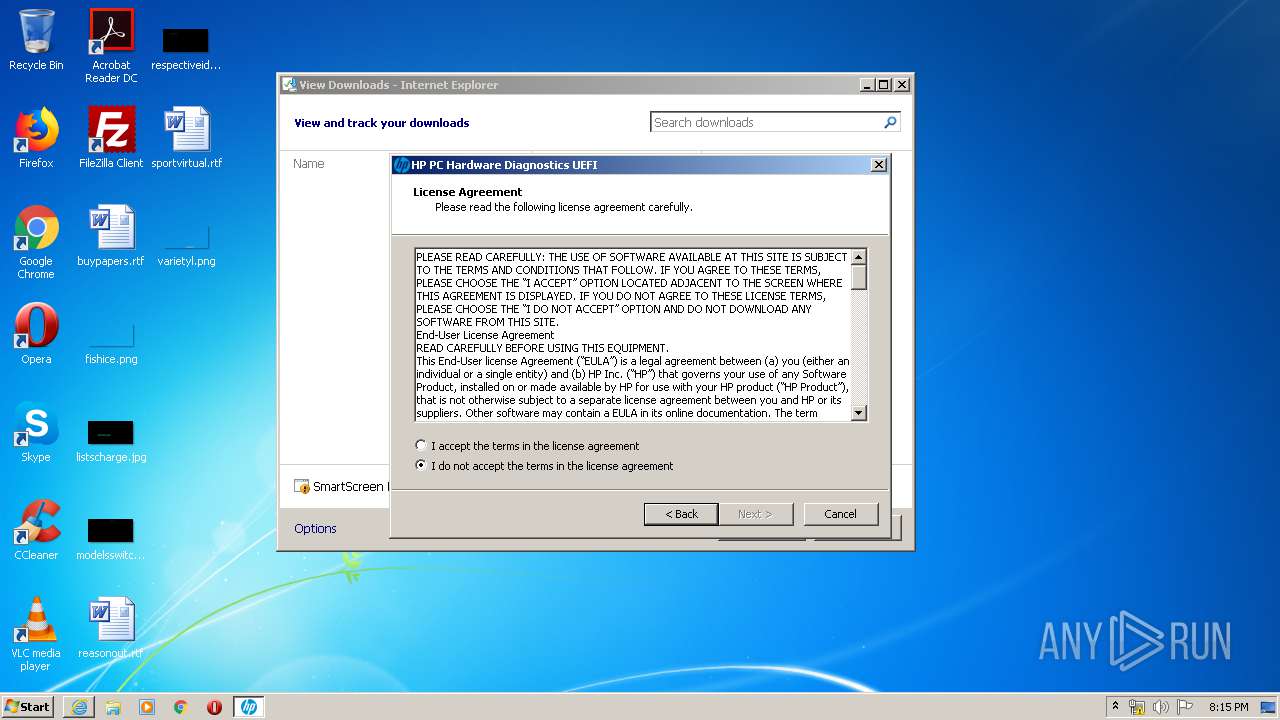The height and width of the screenshot is (720, 1280).
Task: Open Action Center flag icon
Action: click(x=1184, y=707)
